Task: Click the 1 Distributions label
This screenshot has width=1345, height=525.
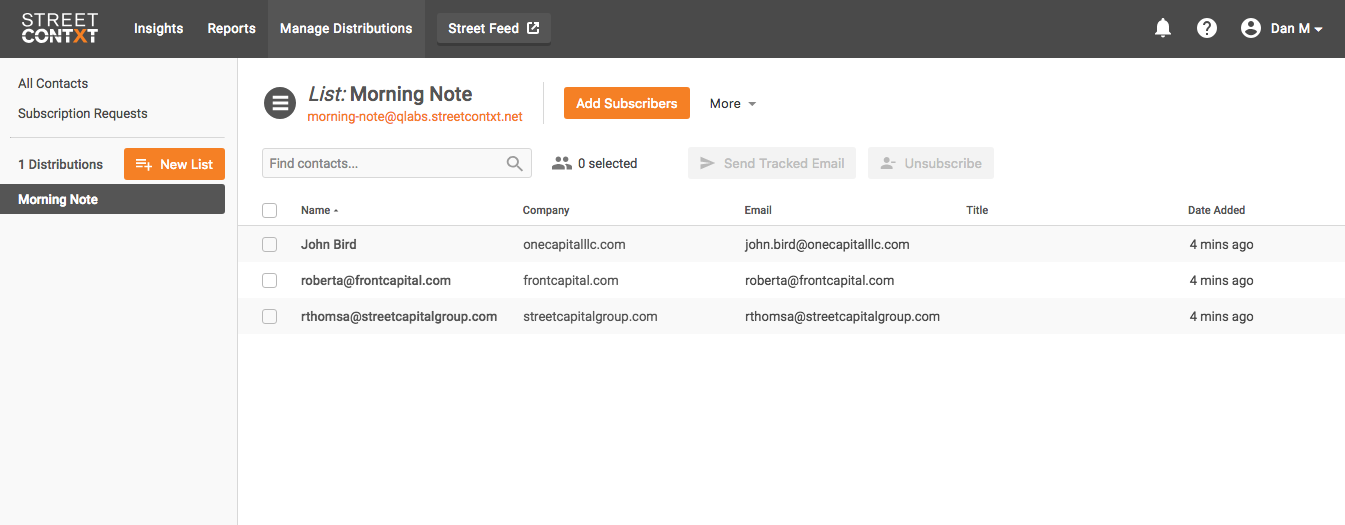Action: [60, 164]
